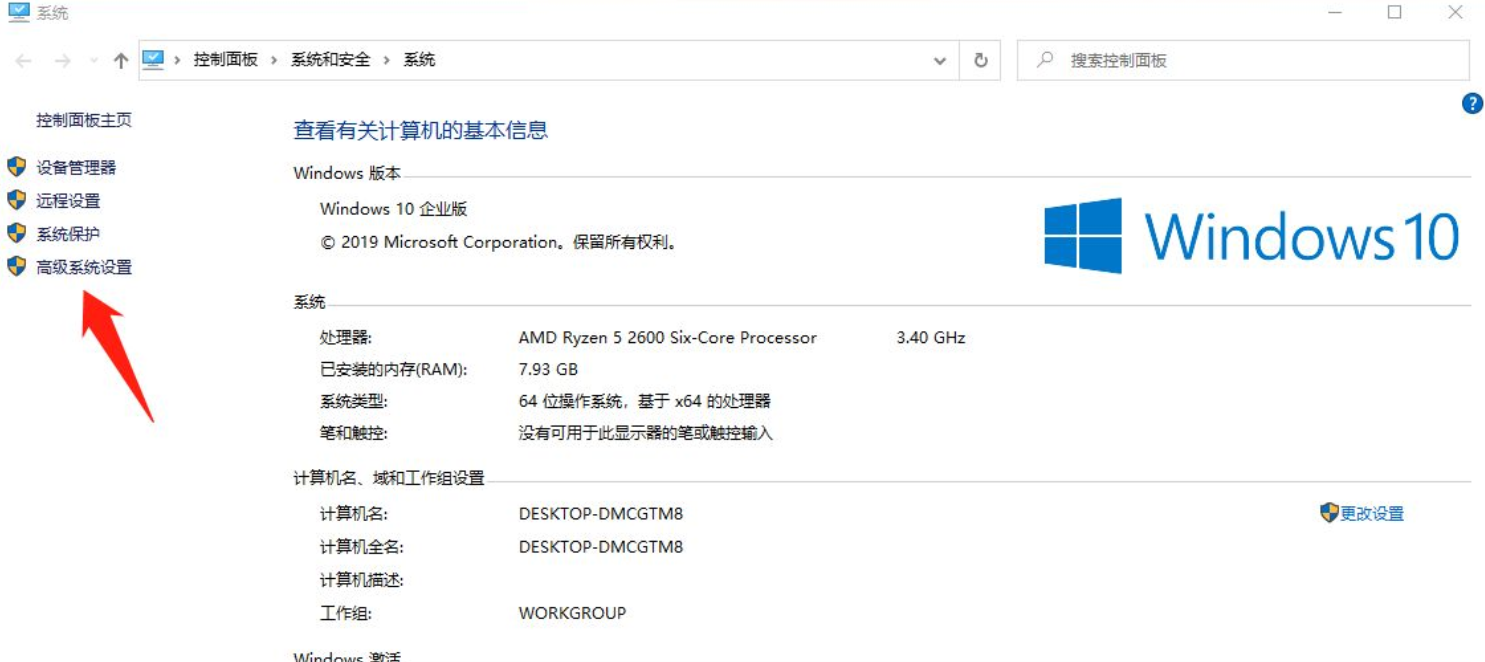The width and height of the screenshot is (1485, 662).
Task: Close the 系统 window
Action: click(1456, 13)
